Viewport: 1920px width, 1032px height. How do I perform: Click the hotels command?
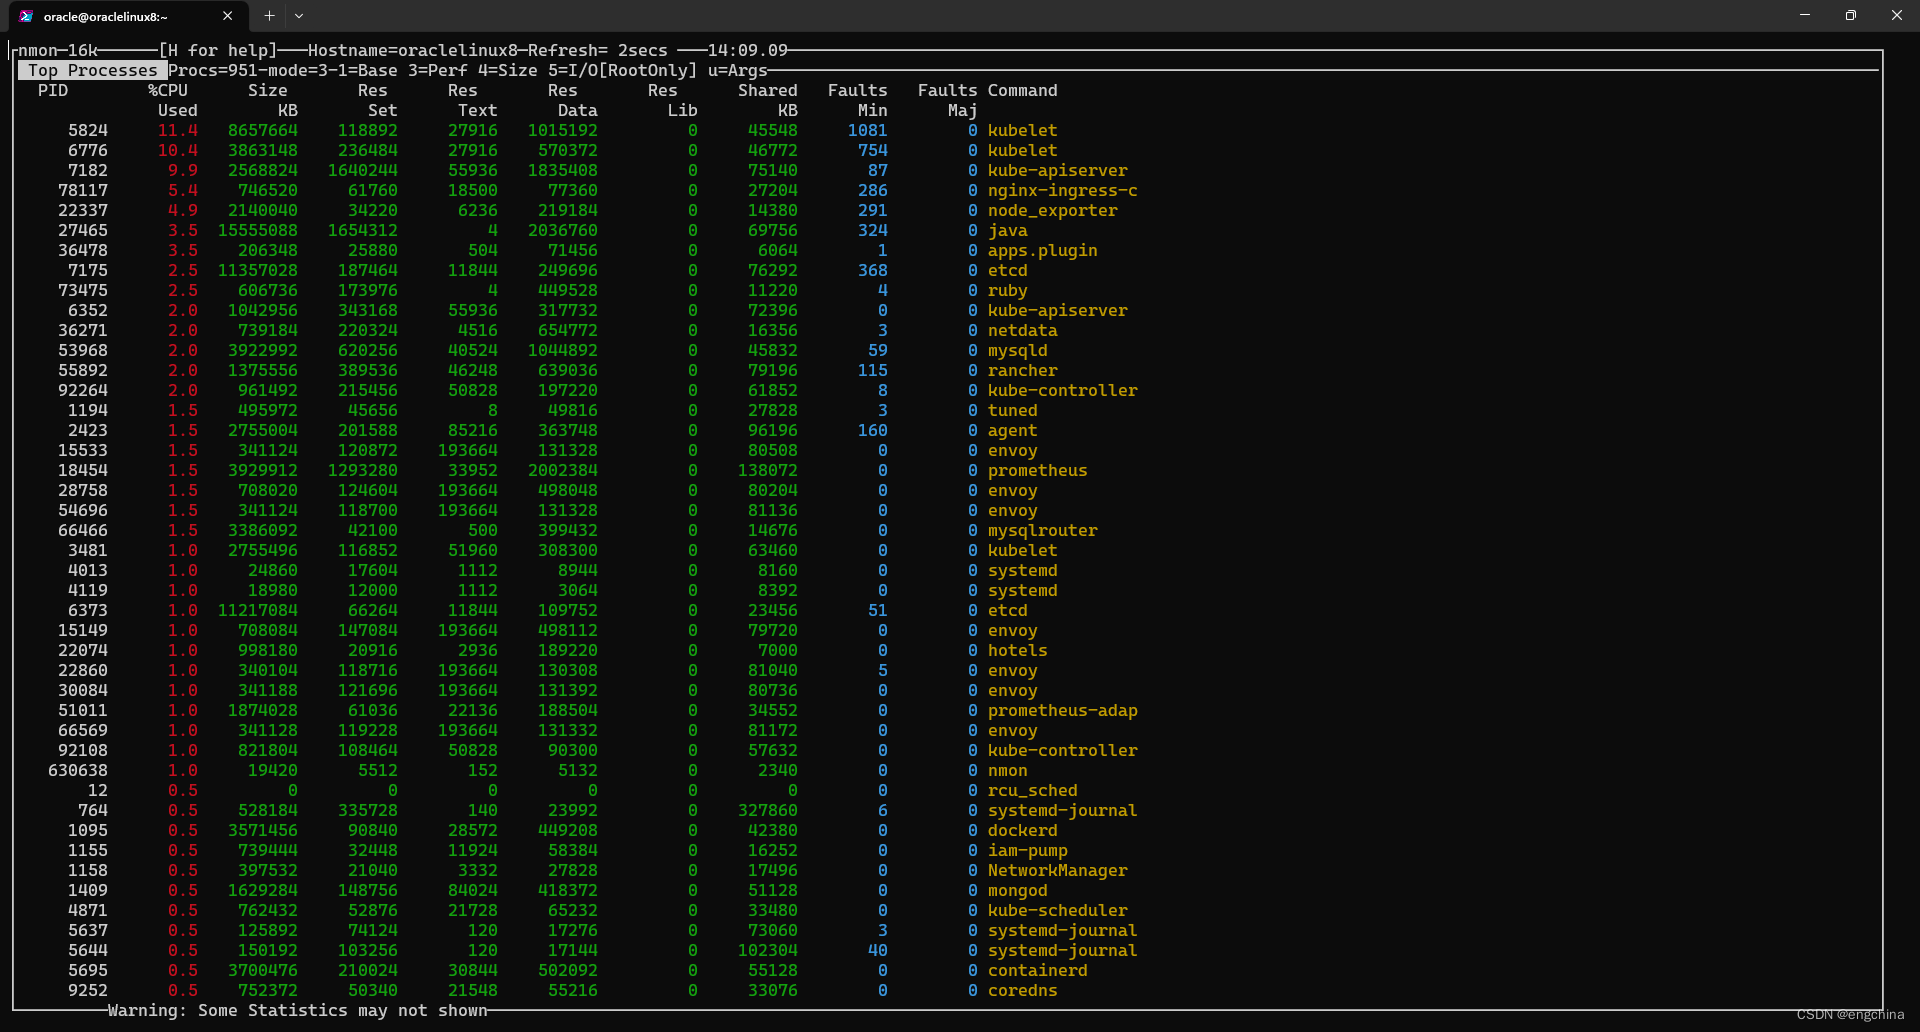tap(1017, 650)
